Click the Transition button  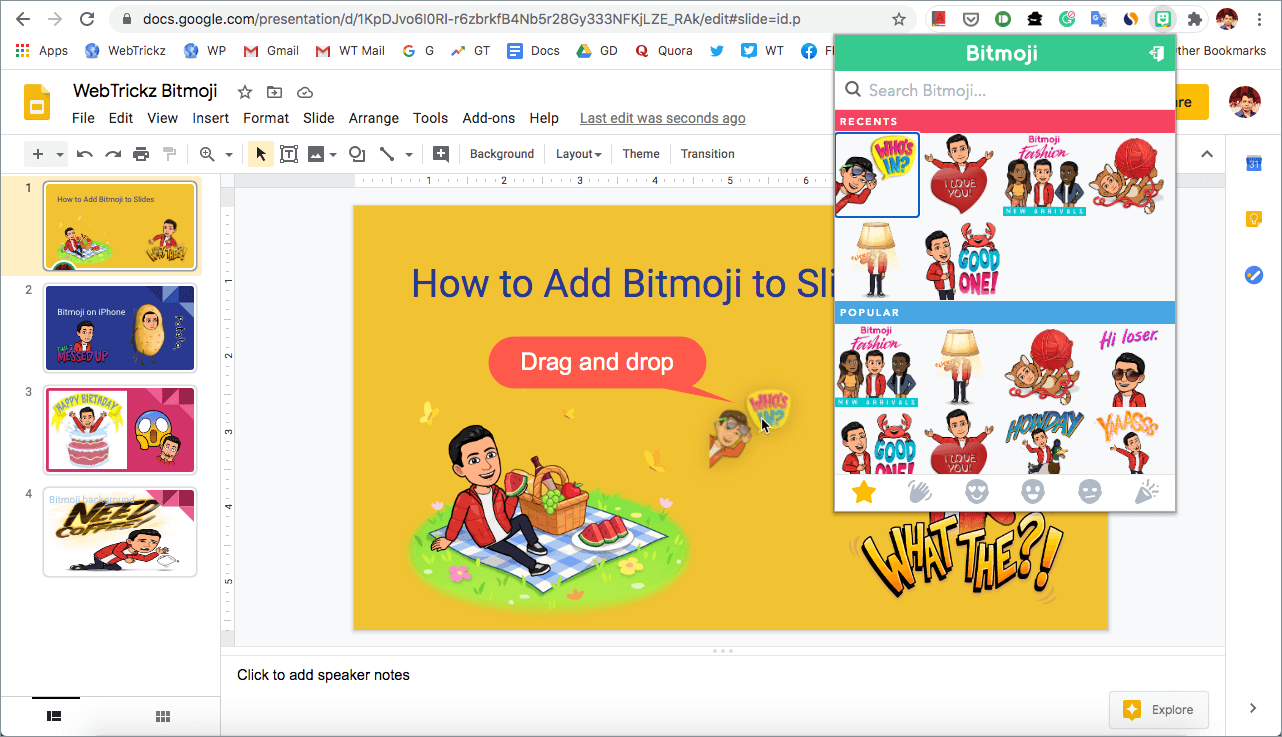point(708,154)
